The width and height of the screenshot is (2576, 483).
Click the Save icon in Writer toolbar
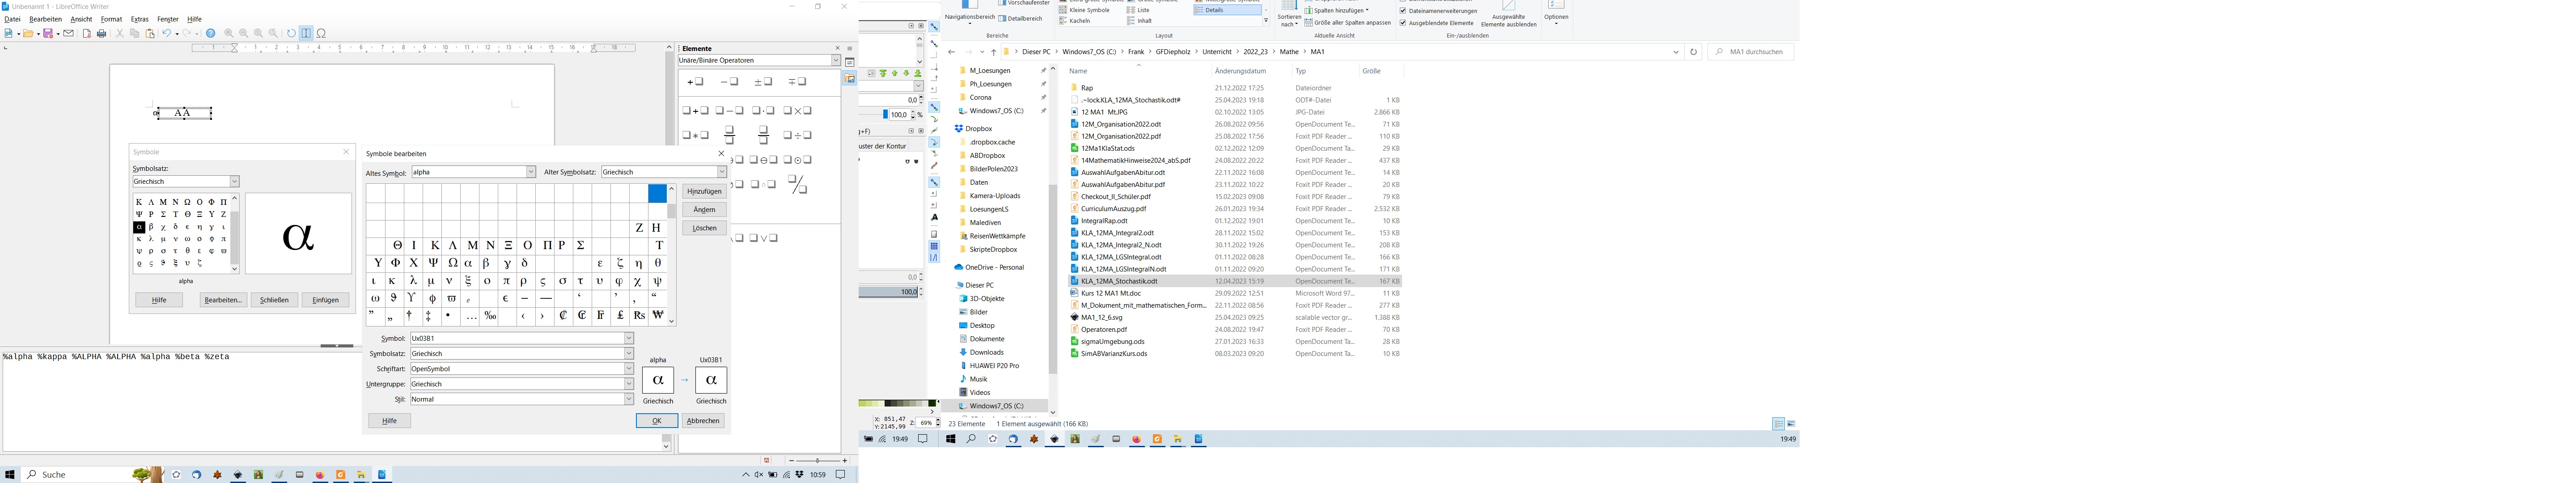pyautogui.click(x=47, y=33)
